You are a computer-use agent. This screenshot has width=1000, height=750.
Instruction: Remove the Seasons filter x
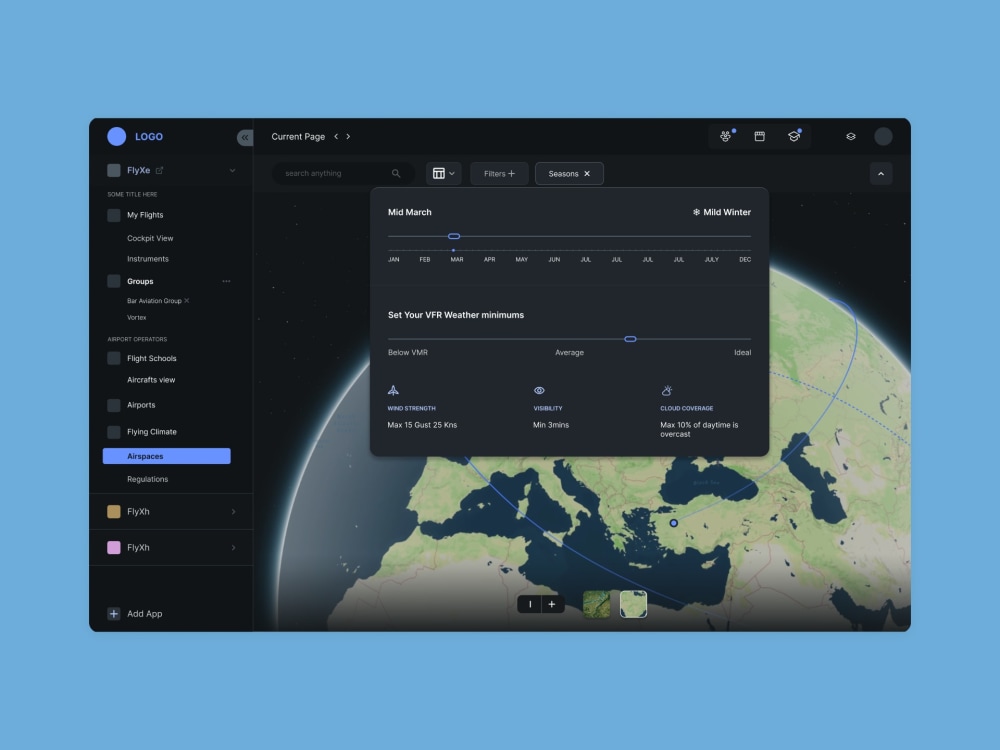click(587, 173)
